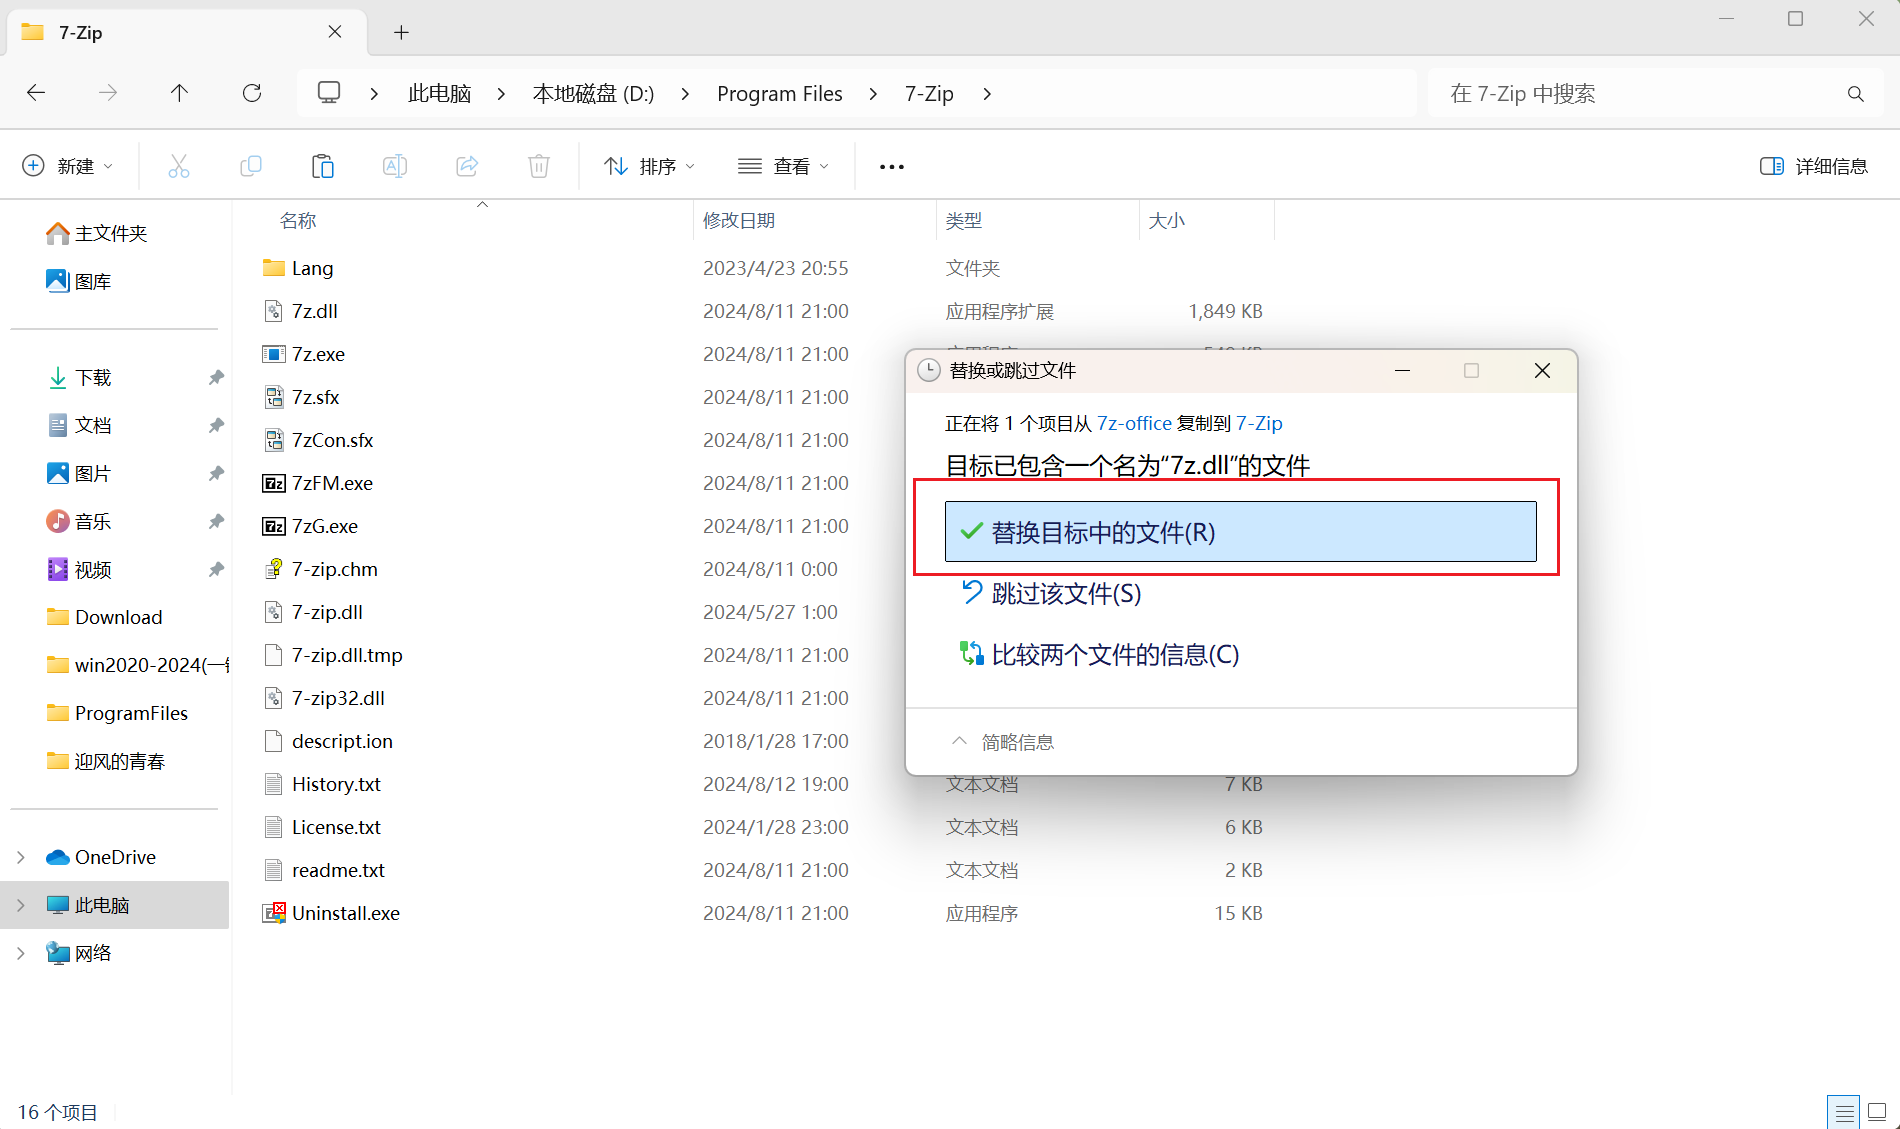The width and height of the screenshot is (1900, 1129).
Task: Select the 7zFM.exe file icon
Action: point(273,483)
